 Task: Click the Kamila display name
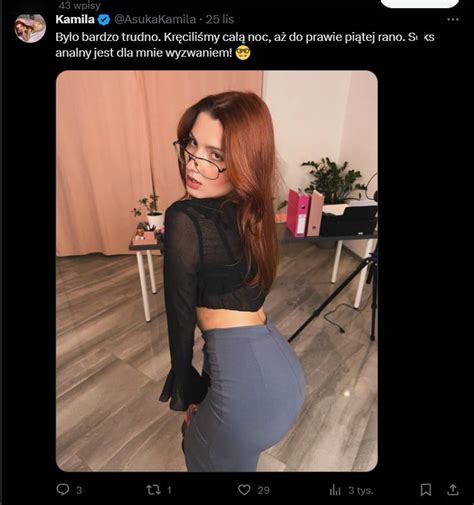click(75, 19)
